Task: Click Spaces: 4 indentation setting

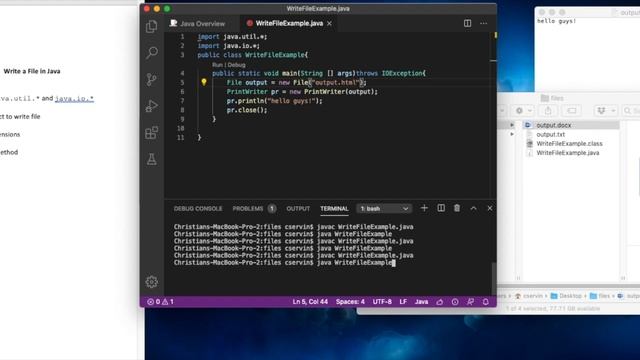Action: [350, 302]
